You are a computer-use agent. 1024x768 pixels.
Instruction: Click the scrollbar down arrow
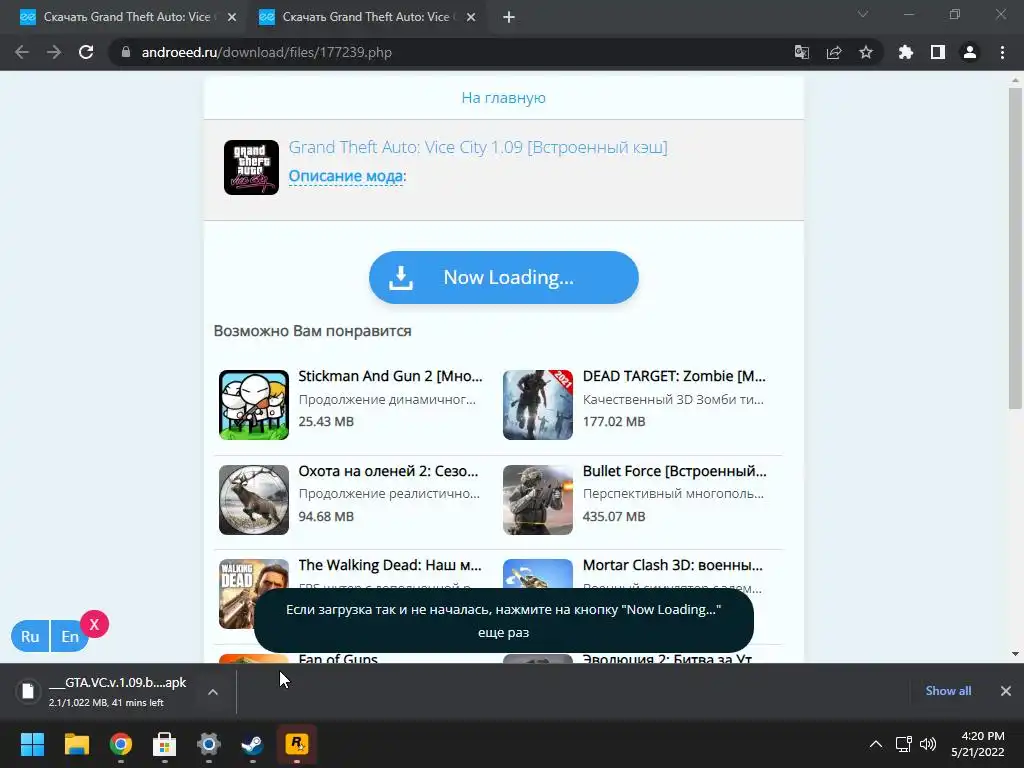tap(1015, 654)
